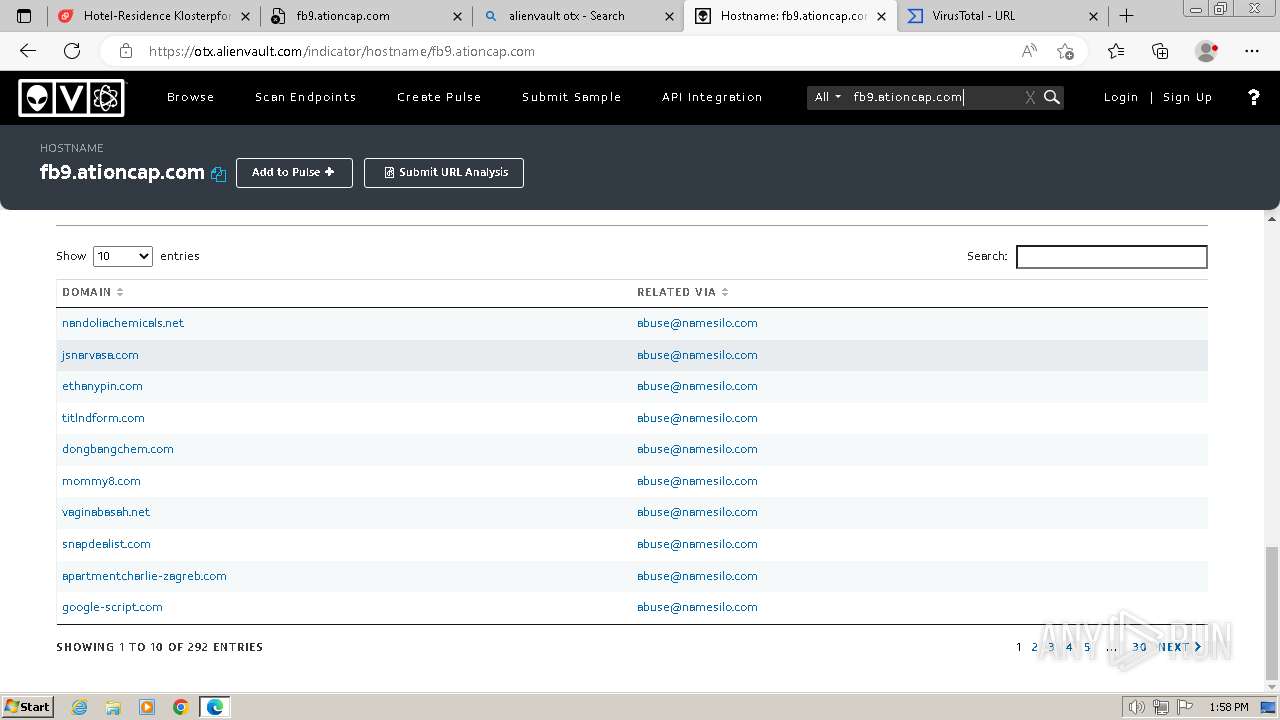
Task: Add this page to favorites star icon
Action: [x=1065, y=51]
